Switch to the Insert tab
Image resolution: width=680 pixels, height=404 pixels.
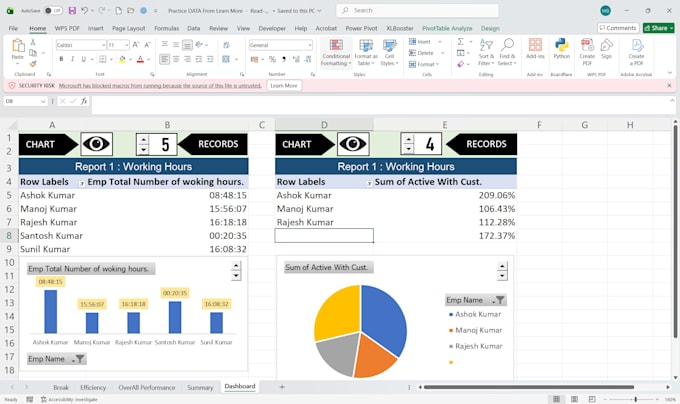95,28
